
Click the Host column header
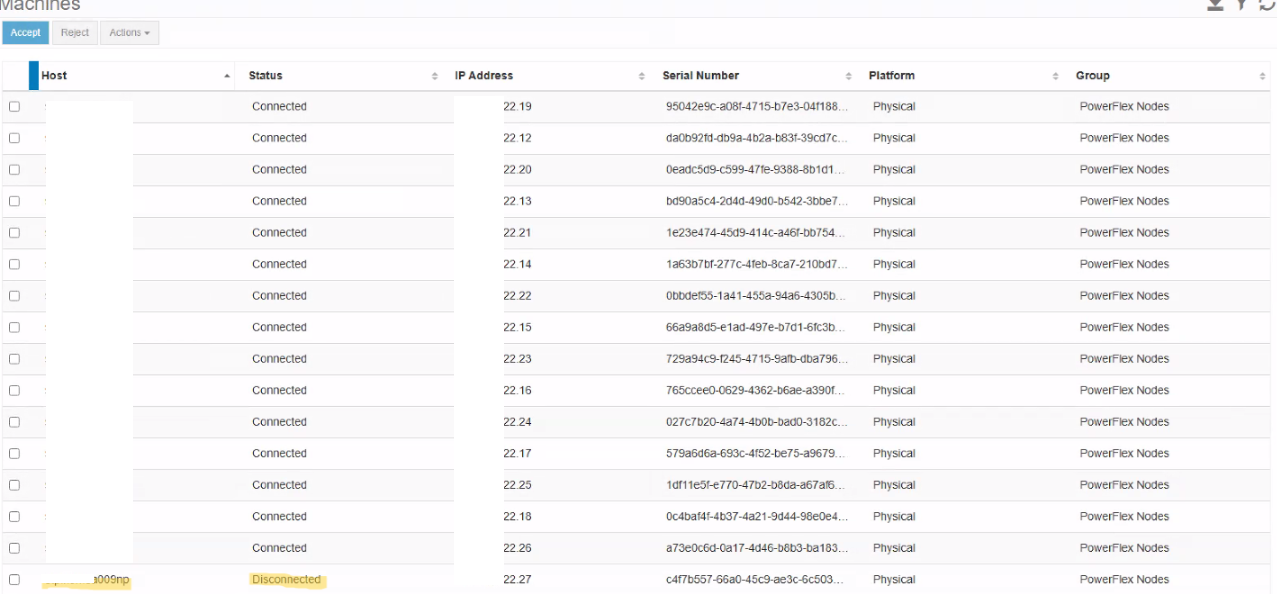(x=54, y=76)
